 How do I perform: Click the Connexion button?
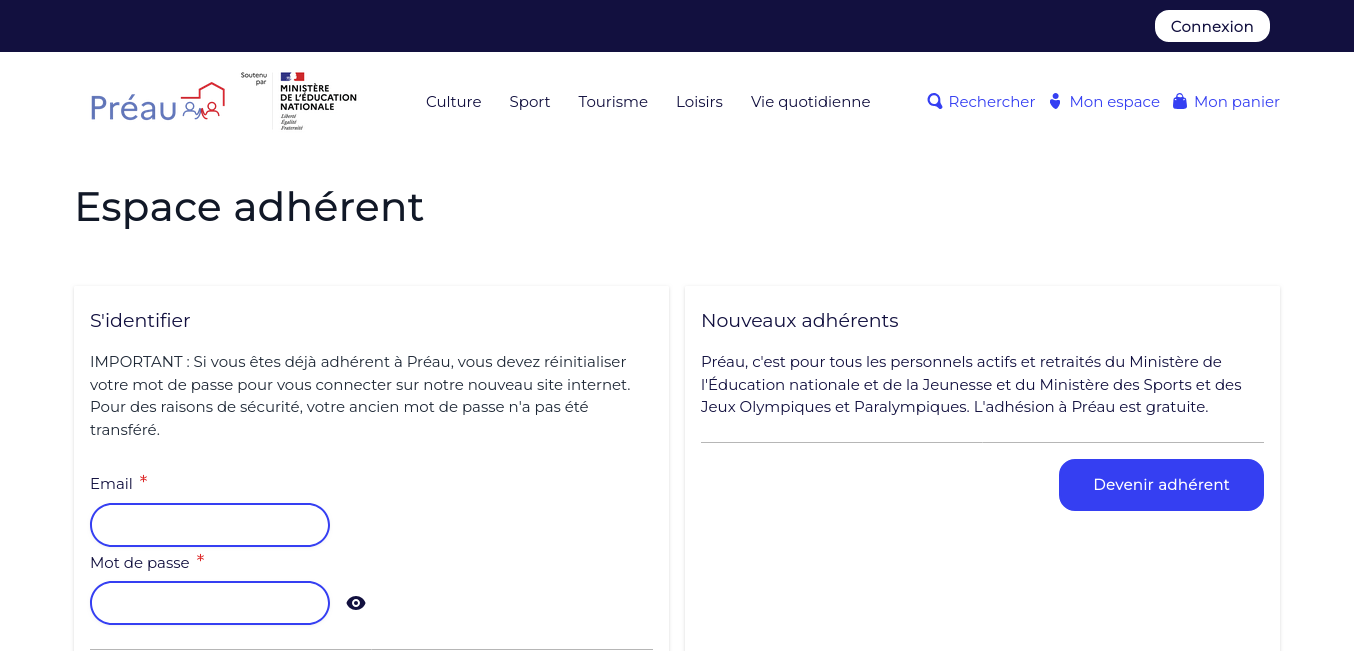pos(1212,26)
